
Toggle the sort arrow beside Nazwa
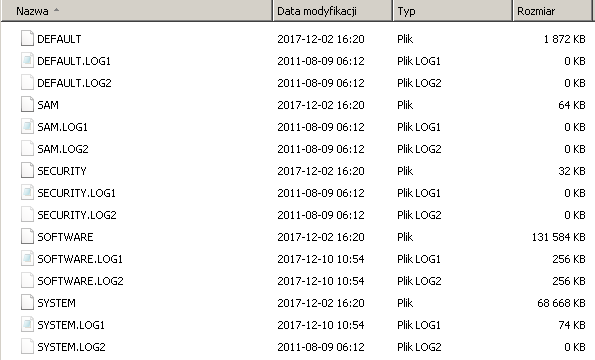coord(57,10)
